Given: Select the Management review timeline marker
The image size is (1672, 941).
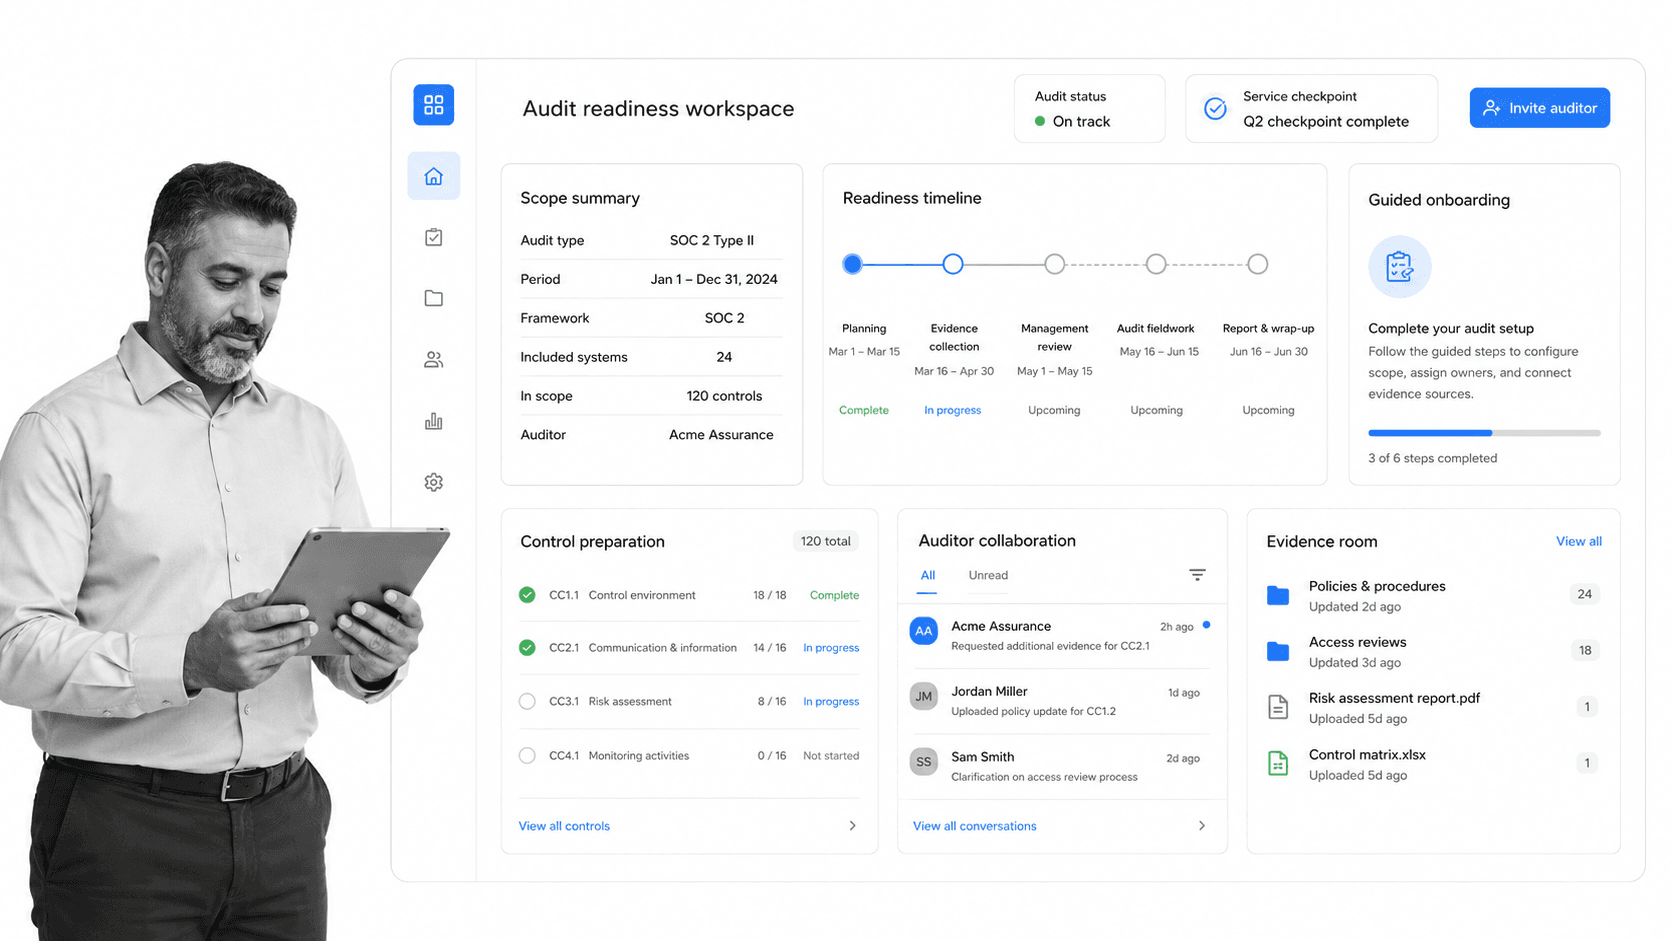Looking at the screenshot, I should [x=1054, y=264].
